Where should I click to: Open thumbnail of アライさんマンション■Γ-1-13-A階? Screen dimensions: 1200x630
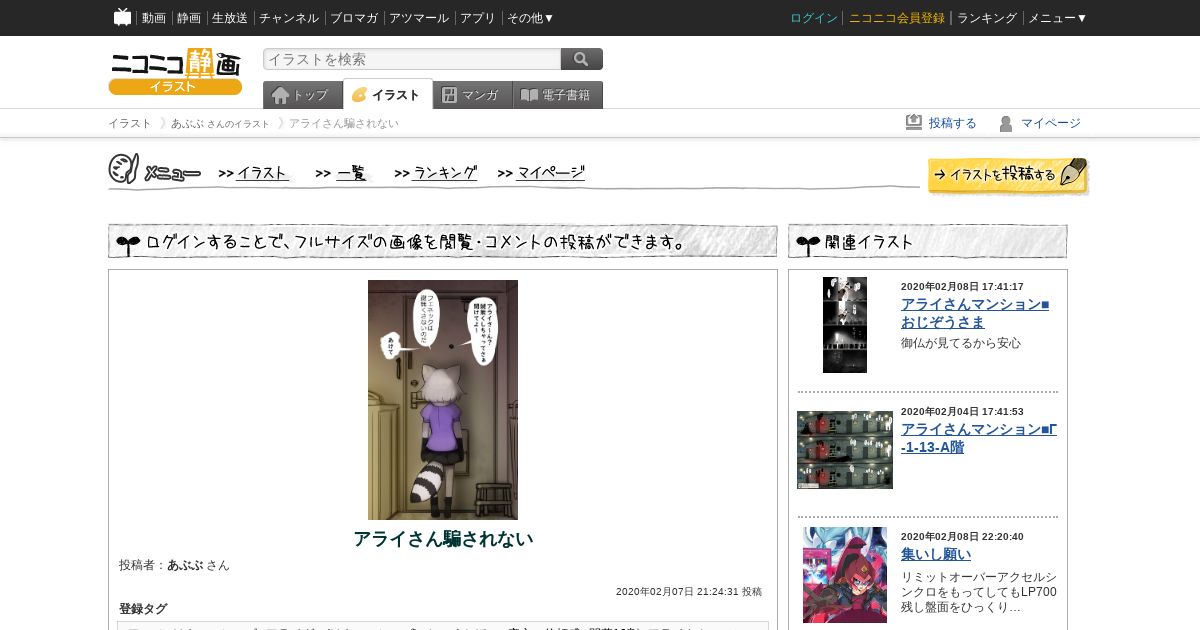845,450
